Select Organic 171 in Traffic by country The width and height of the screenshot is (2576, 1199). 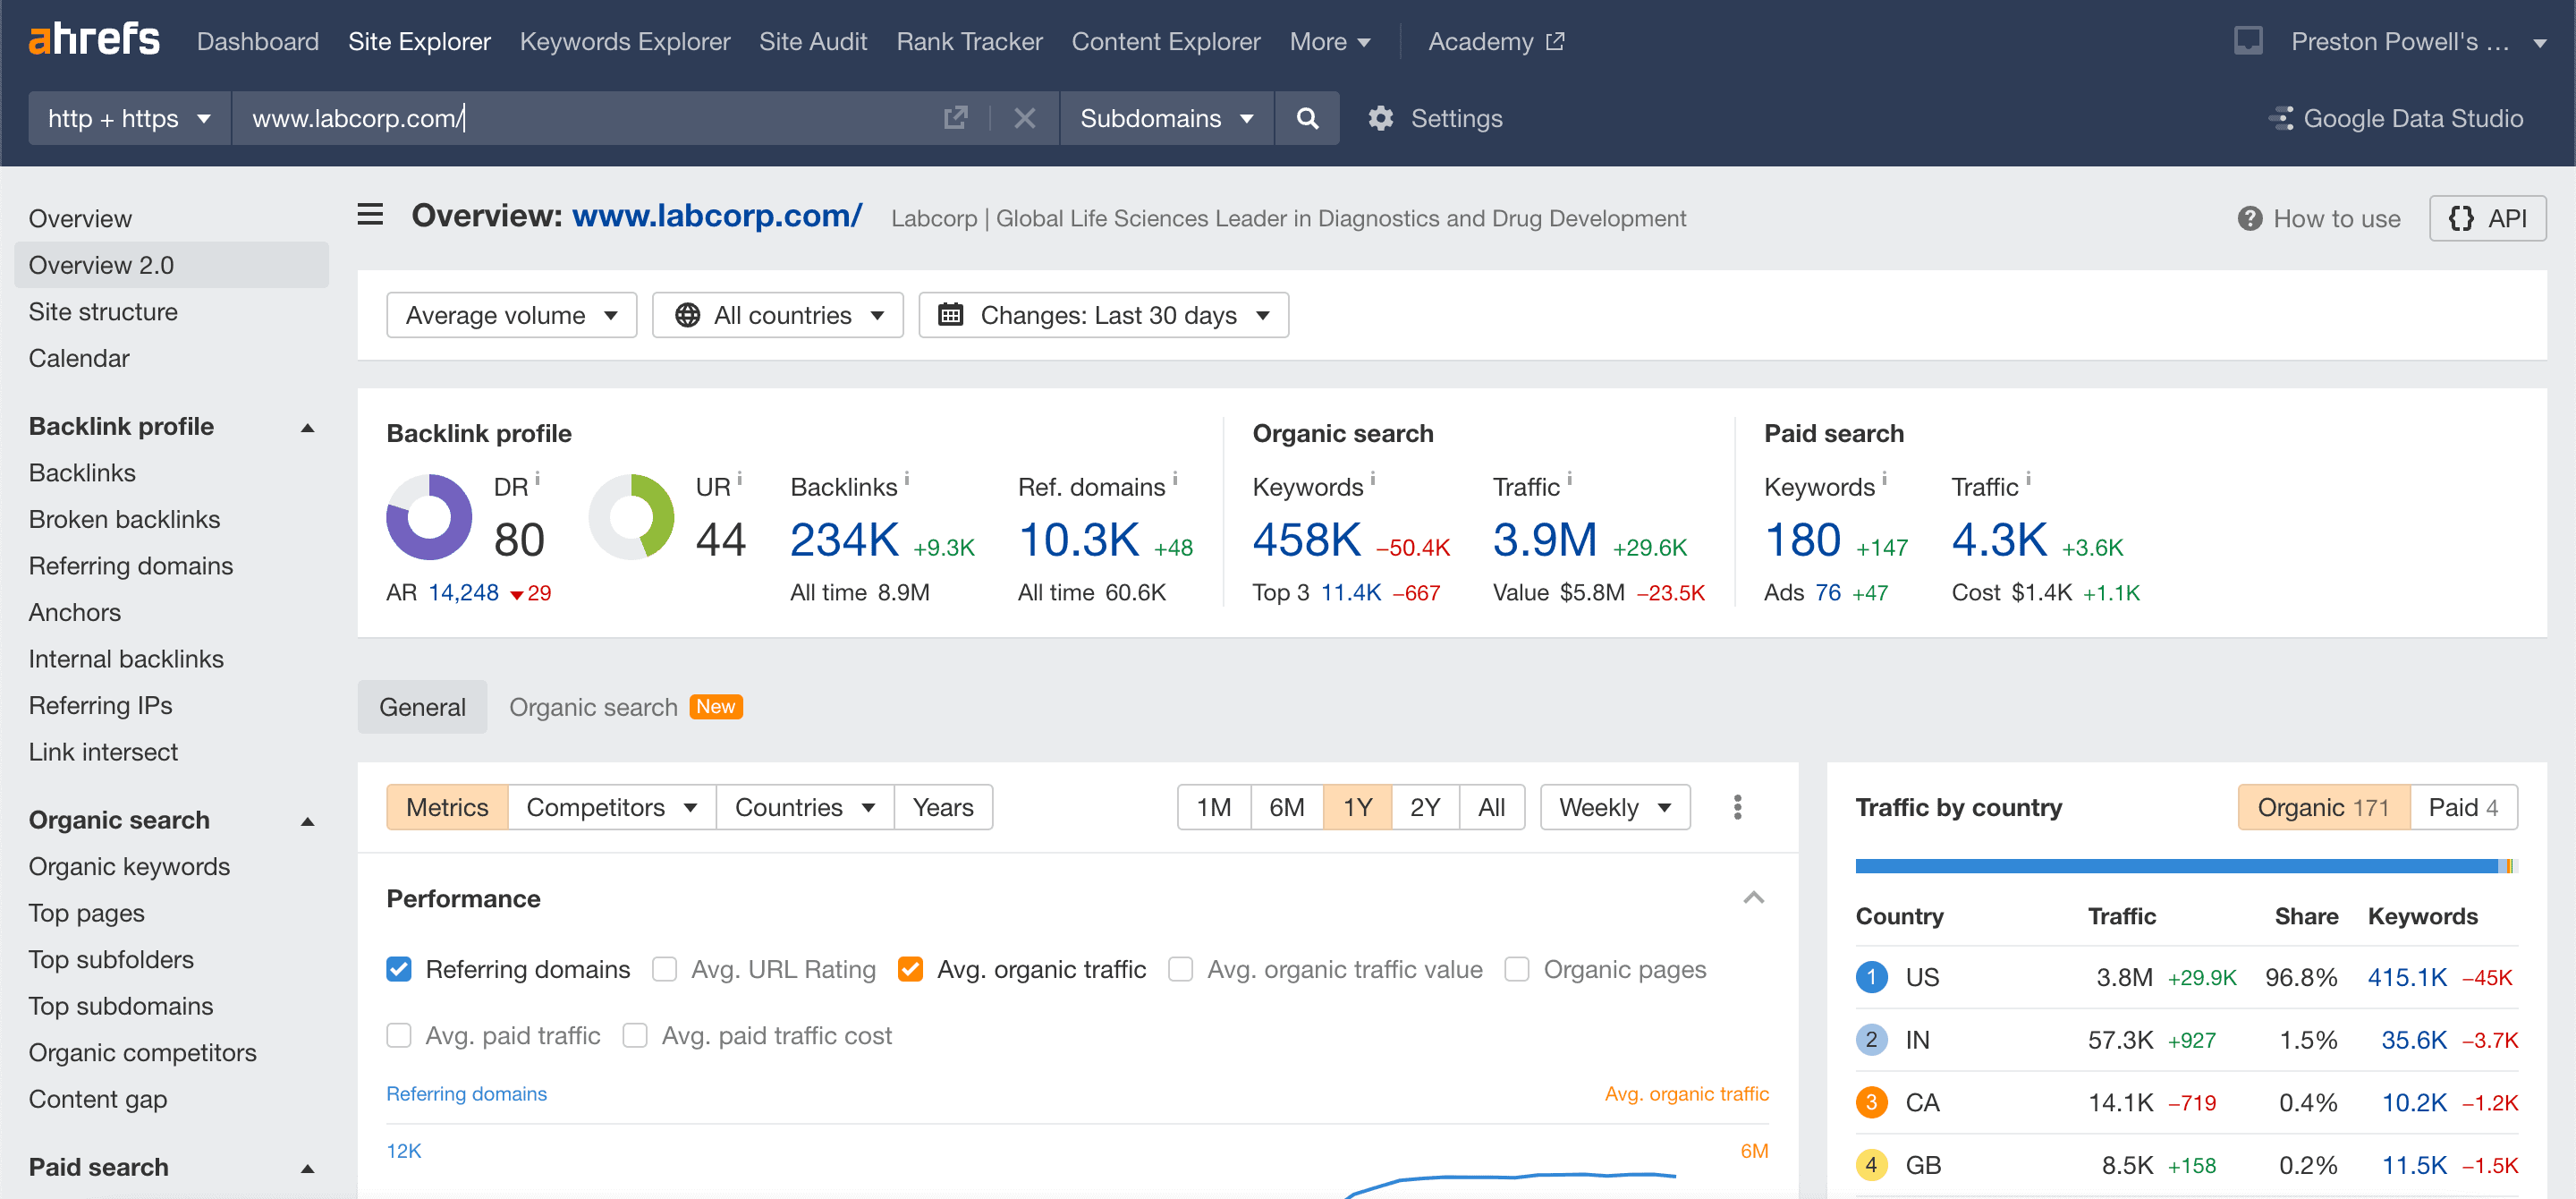coord(2323,807)
